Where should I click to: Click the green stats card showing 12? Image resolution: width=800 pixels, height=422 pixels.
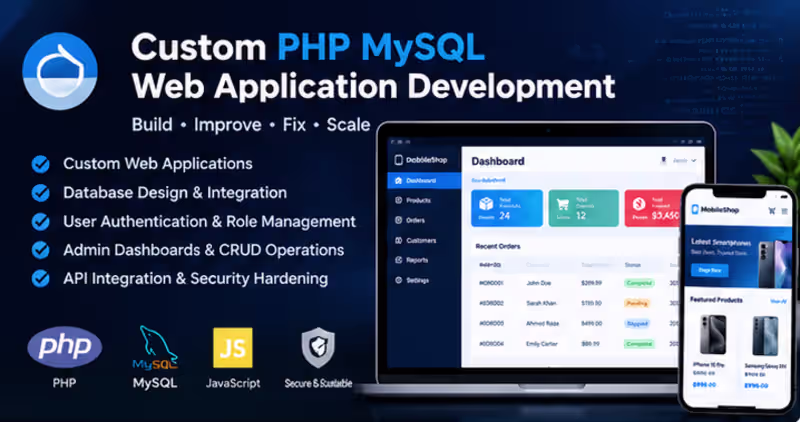pyautogui.click(x=583, y=208)
